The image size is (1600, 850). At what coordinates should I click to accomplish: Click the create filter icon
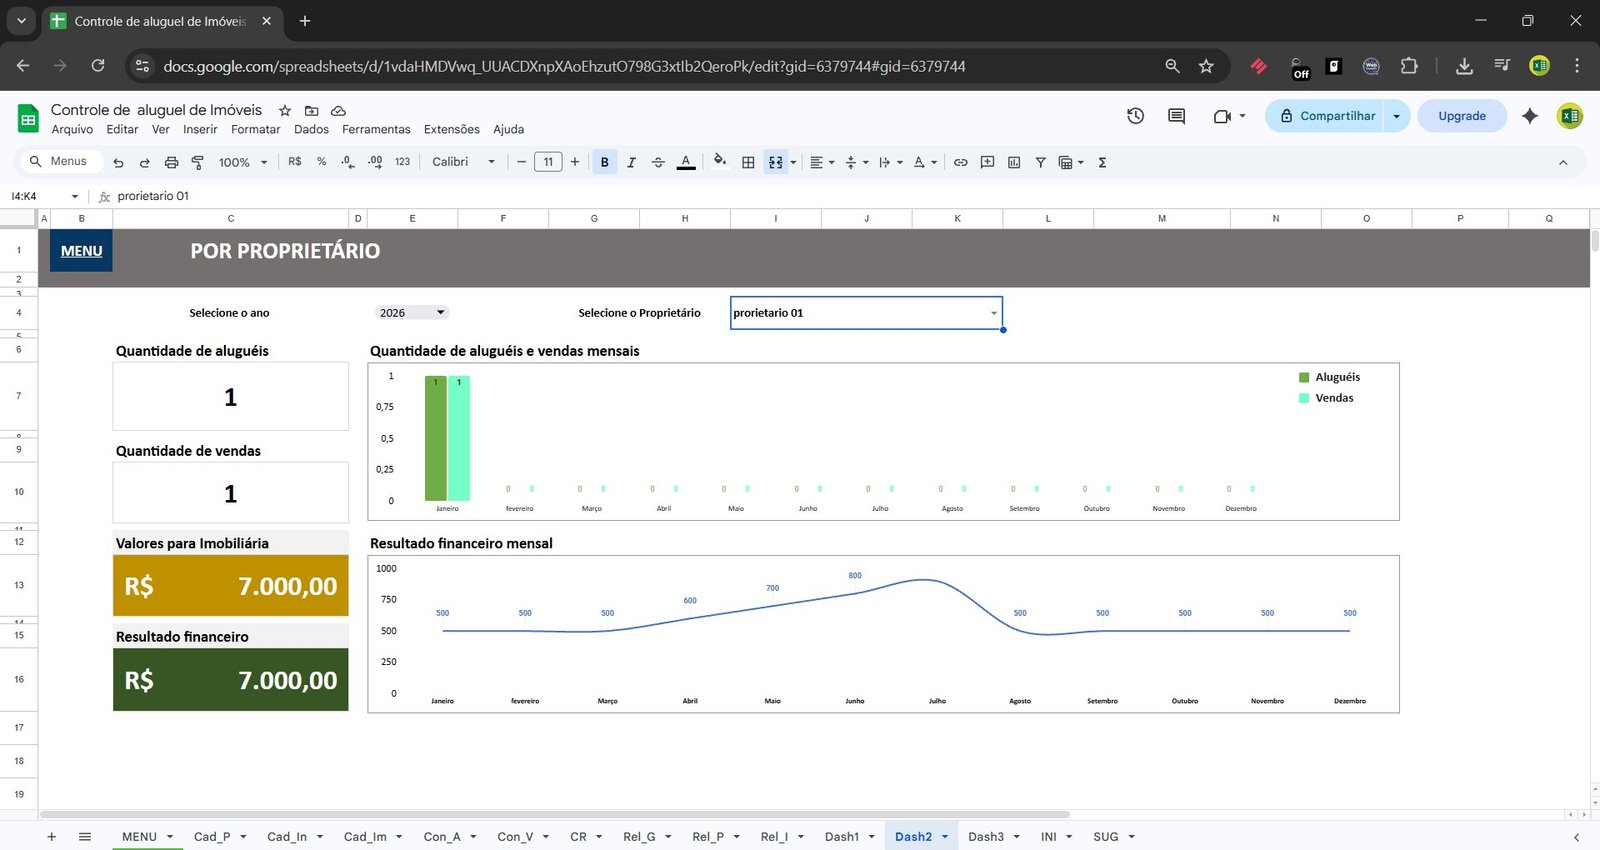1040,162
